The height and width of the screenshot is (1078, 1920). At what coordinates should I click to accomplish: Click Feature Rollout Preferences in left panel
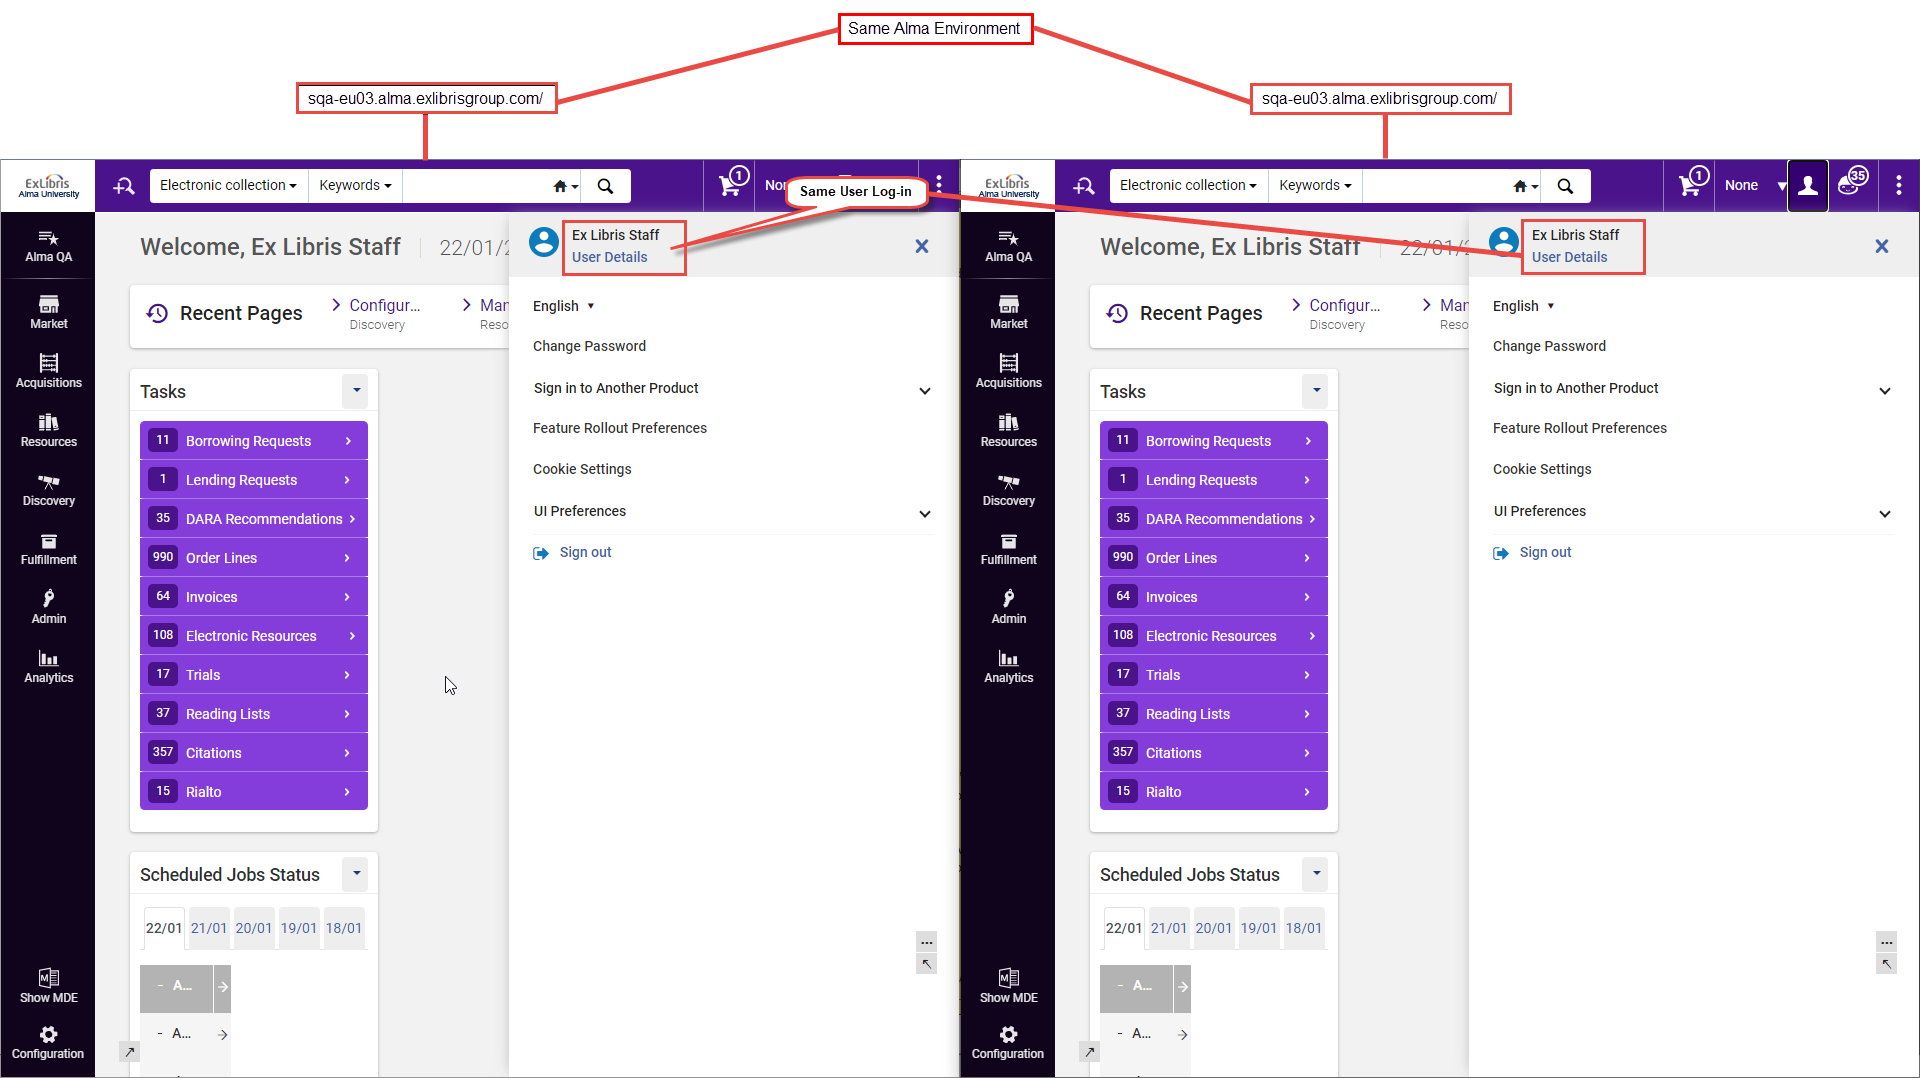pyautogui.click(x=619, y=429)
